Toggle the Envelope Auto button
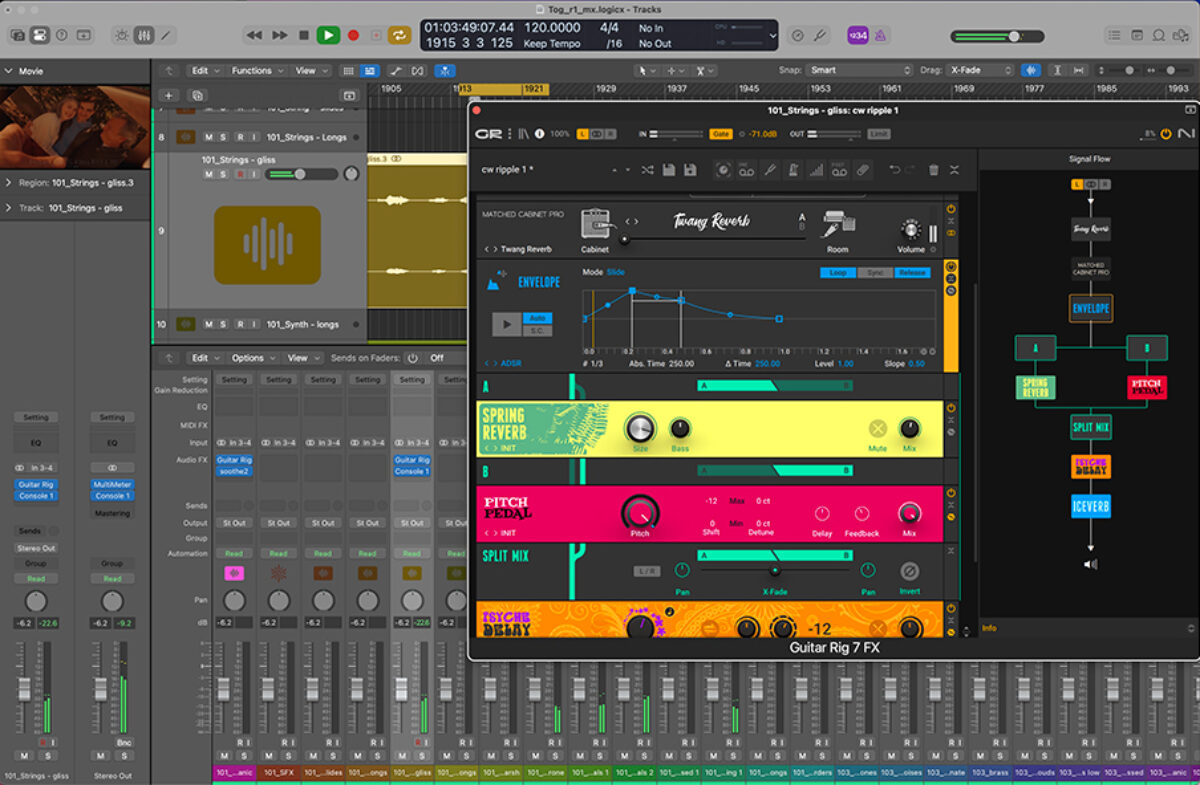This screenshot has width=1200, height=785. pyautogui.click(x=538, y=318)
